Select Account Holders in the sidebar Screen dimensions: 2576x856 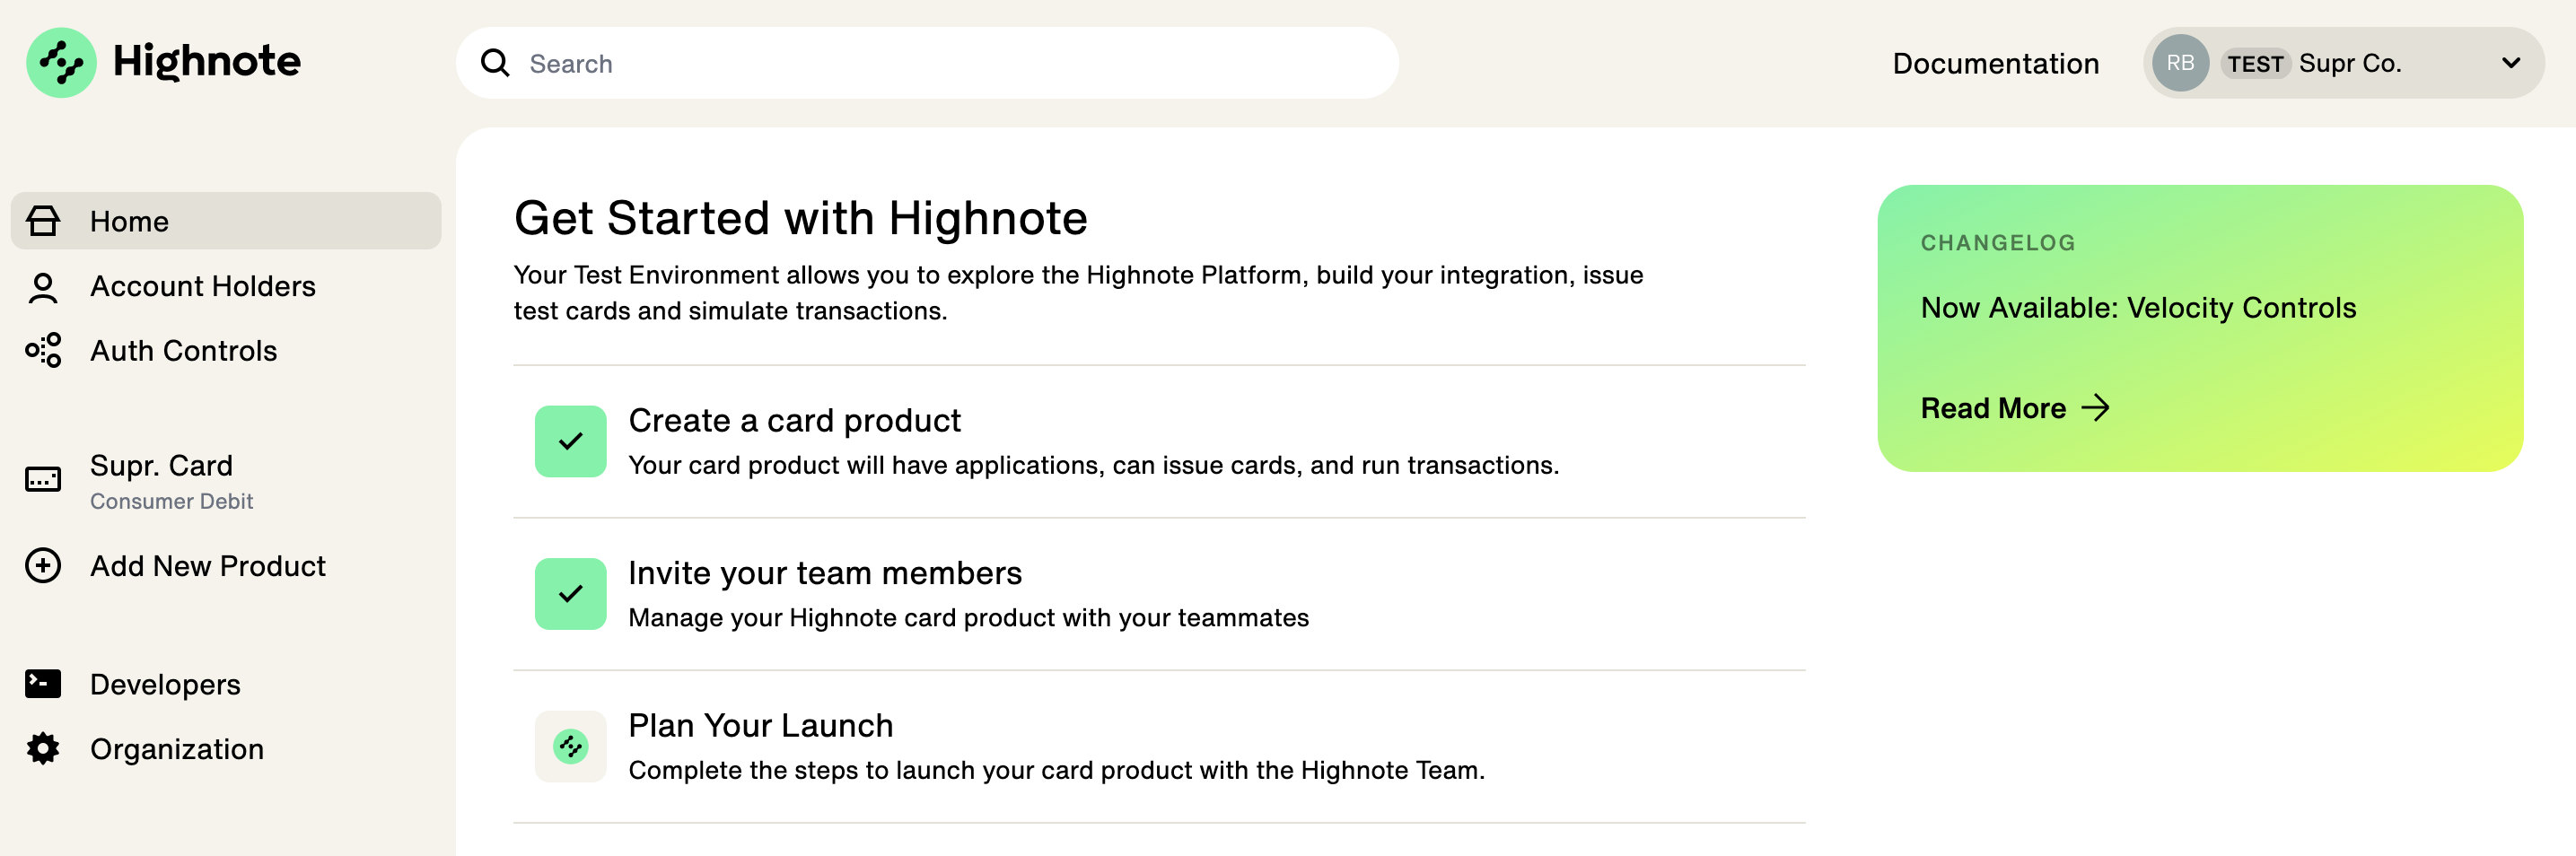click(x=202, y=286)
